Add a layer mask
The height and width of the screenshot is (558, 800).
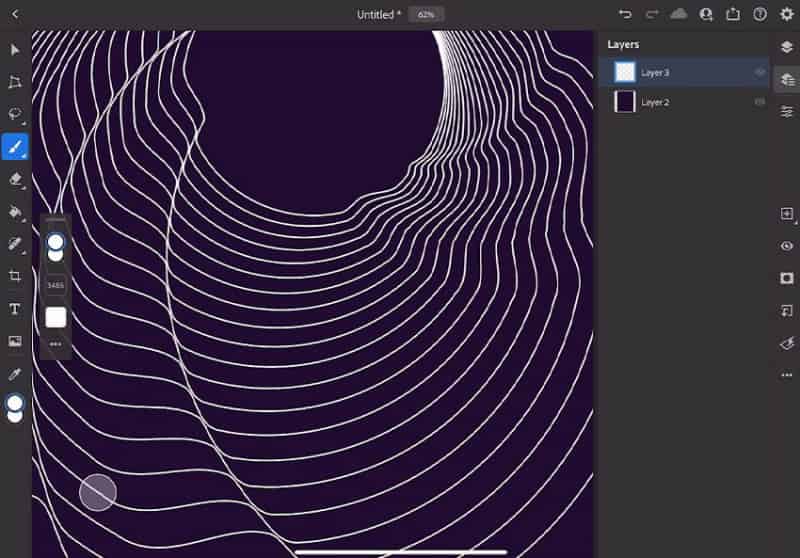(x=787, y=278)
